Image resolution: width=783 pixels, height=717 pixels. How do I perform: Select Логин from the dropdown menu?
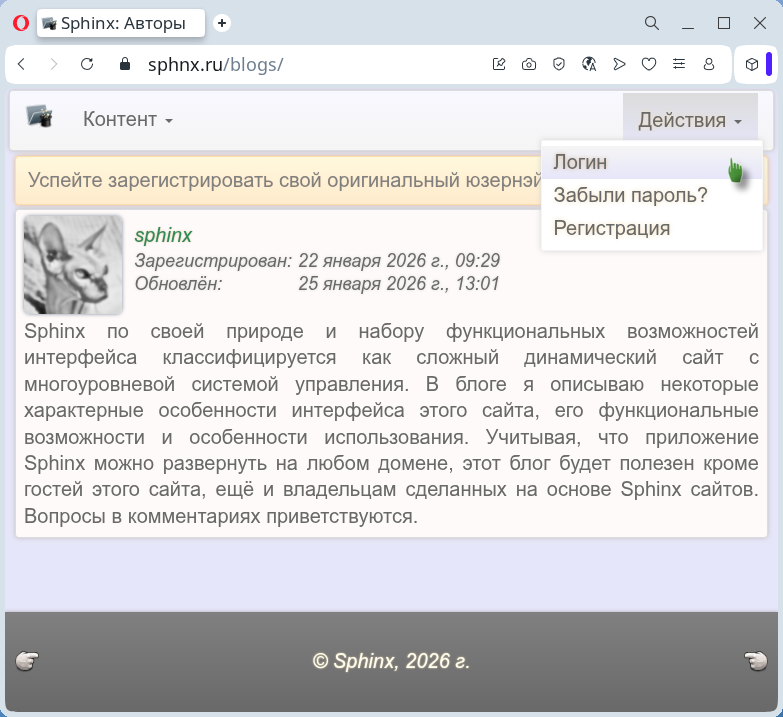[581, 162]
